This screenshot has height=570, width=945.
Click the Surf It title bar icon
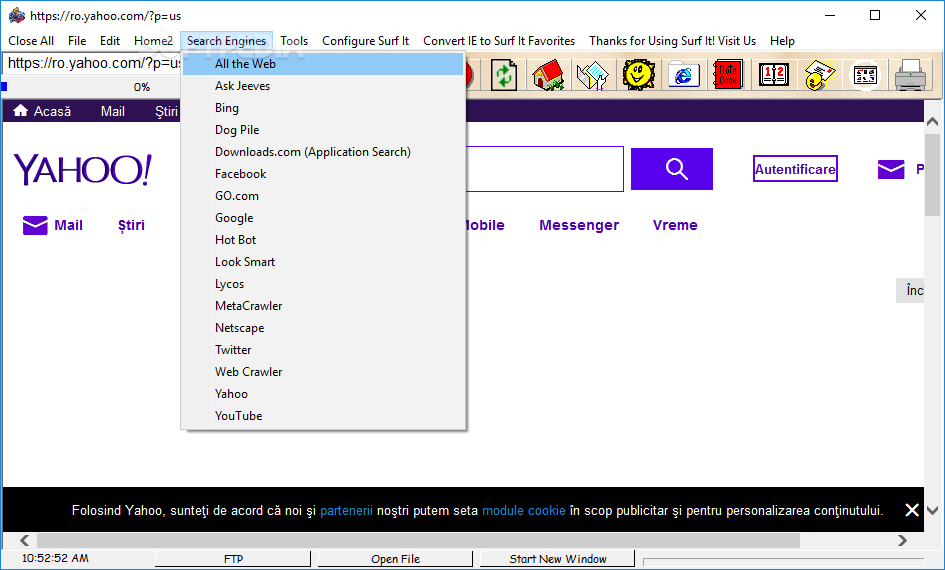click(16, 15)
